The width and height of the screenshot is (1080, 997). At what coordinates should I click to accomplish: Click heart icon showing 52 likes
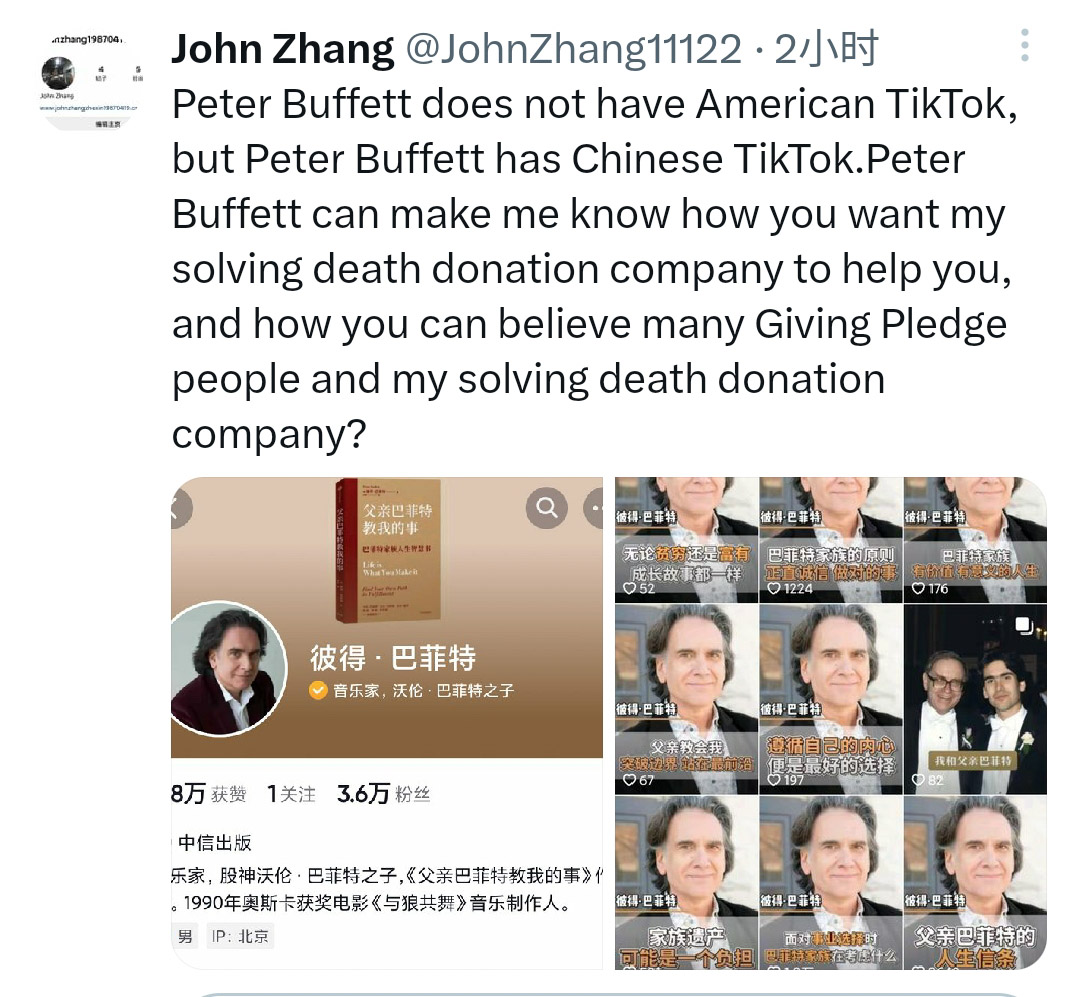click(x=630, y=588)
